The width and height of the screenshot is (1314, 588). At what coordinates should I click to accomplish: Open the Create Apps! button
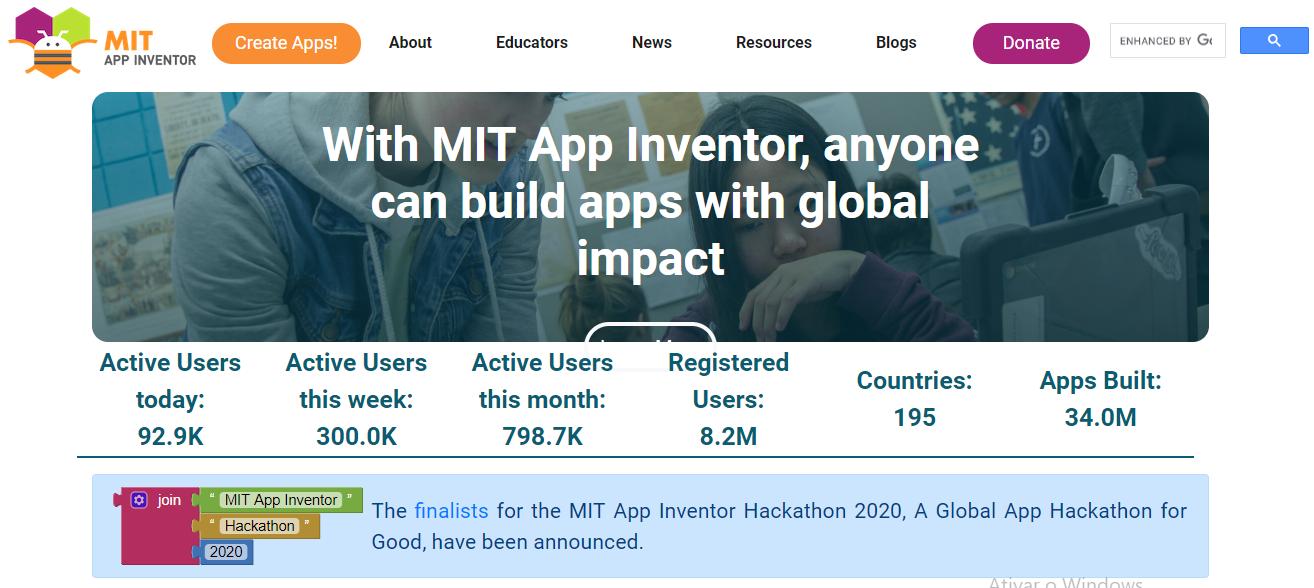point(286,43)
